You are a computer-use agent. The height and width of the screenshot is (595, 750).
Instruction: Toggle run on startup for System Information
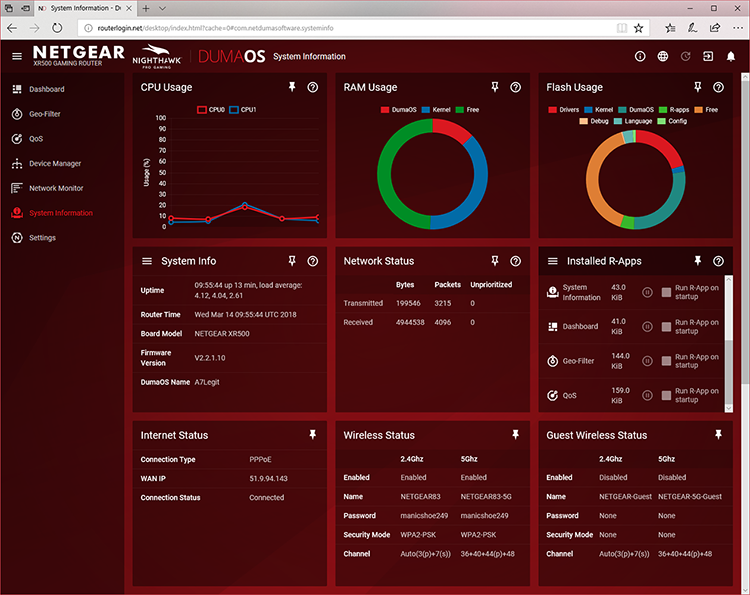pyautogui.click(x=666, y=292)
